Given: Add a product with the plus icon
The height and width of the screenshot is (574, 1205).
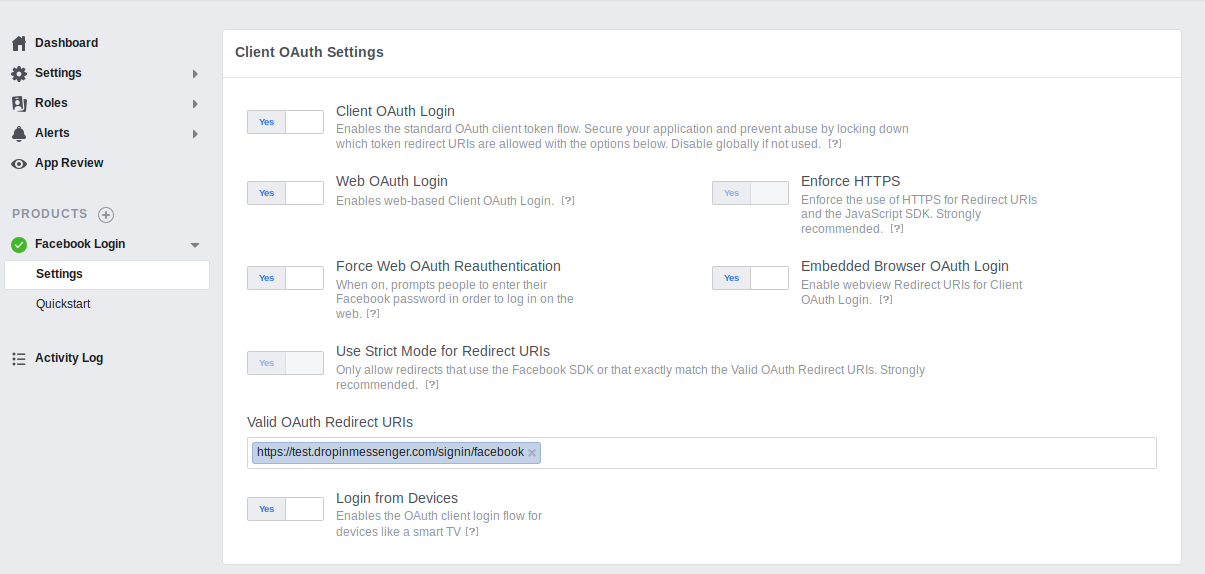Looking at the screenshot, I should [106, 214].
